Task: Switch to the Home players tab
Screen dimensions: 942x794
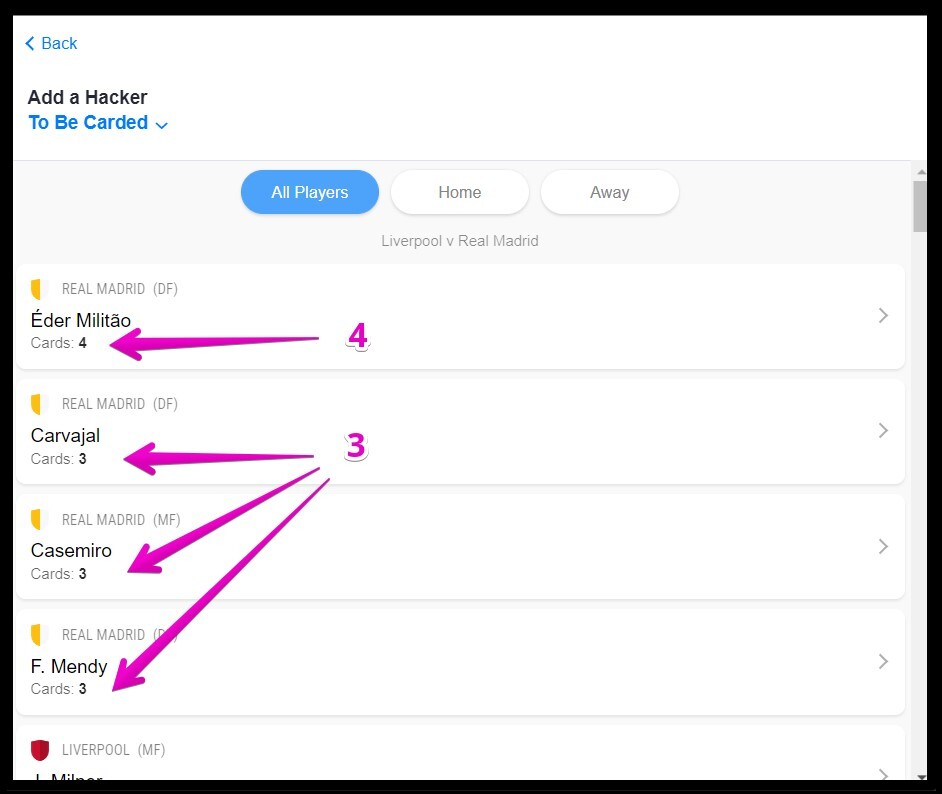Action: tap(460, 192)
